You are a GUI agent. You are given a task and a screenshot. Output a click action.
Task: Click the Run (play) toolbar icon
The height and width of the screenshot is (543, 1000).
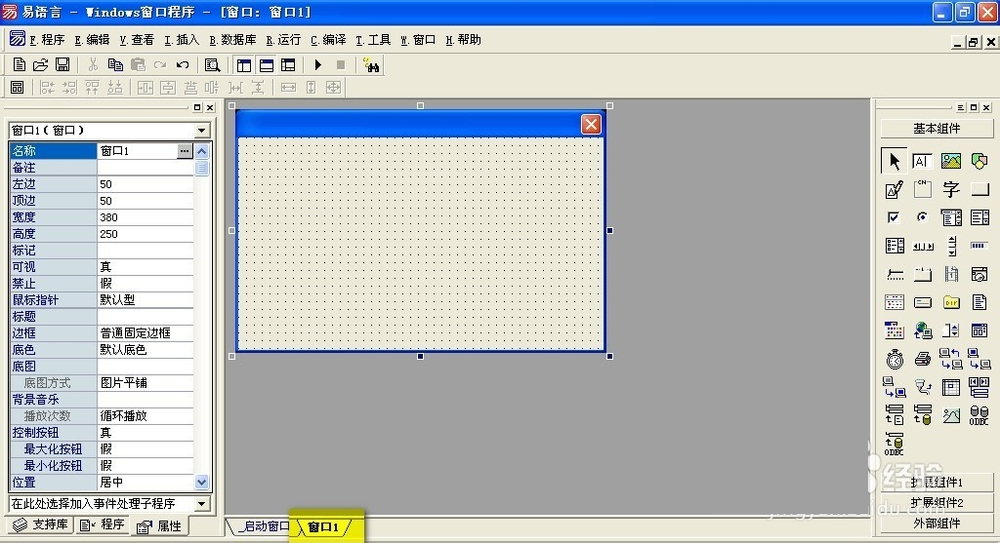tap(318, 65)
